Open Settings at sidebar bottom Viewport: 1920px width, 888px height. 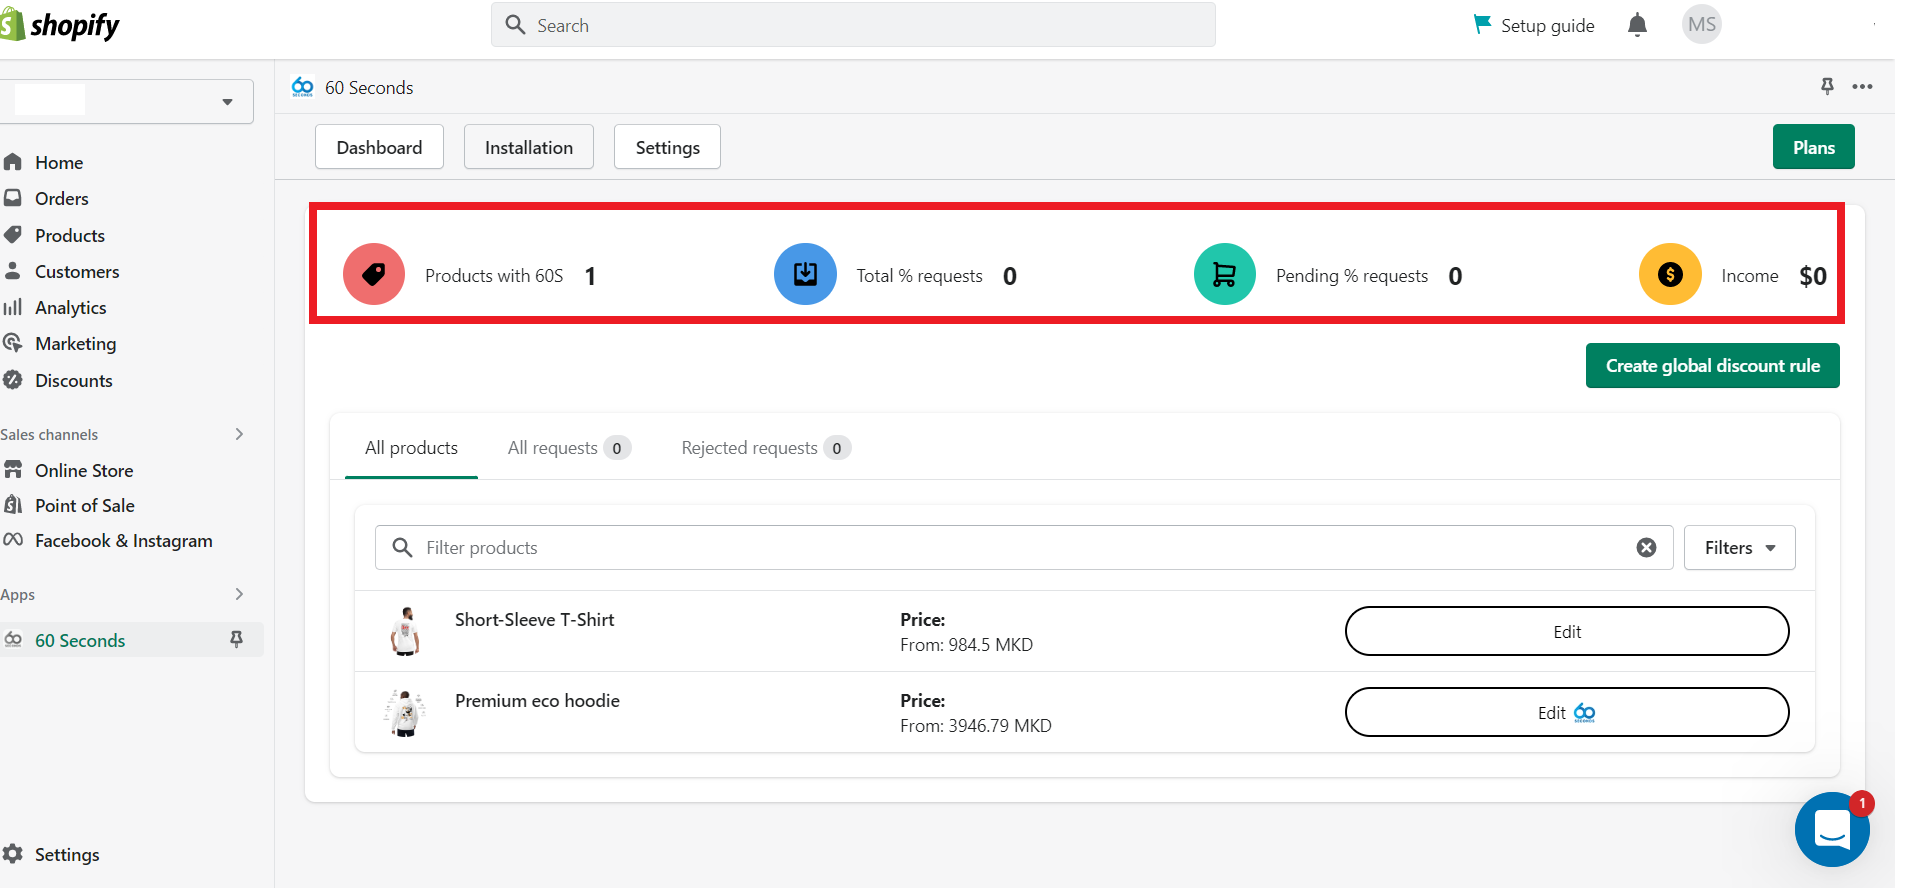[67, 855]
